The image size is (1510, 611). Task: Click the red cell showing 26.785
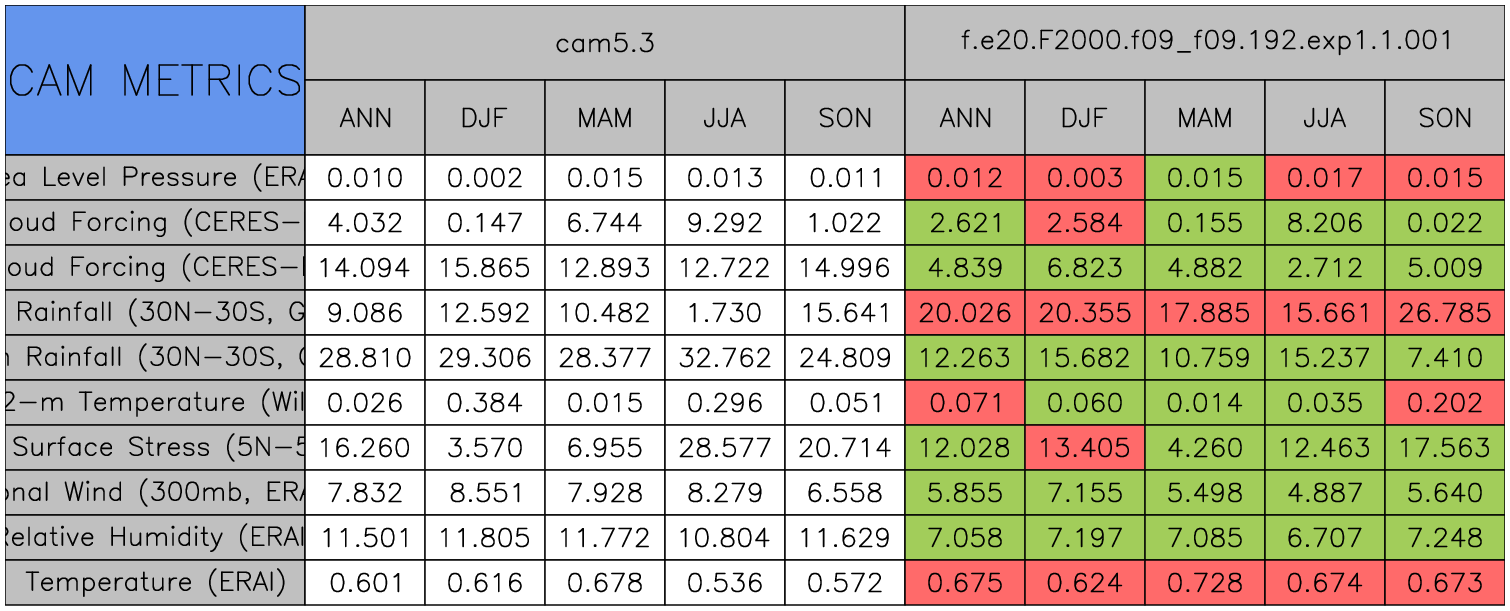(1444, 313)
